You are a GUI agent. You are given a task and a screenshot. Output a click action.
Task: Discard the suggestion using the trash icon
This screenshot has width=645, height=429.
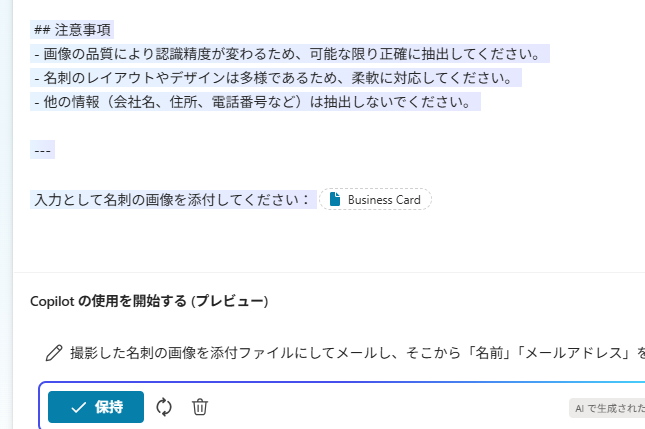pyautogui.click(x=200, y=407)
